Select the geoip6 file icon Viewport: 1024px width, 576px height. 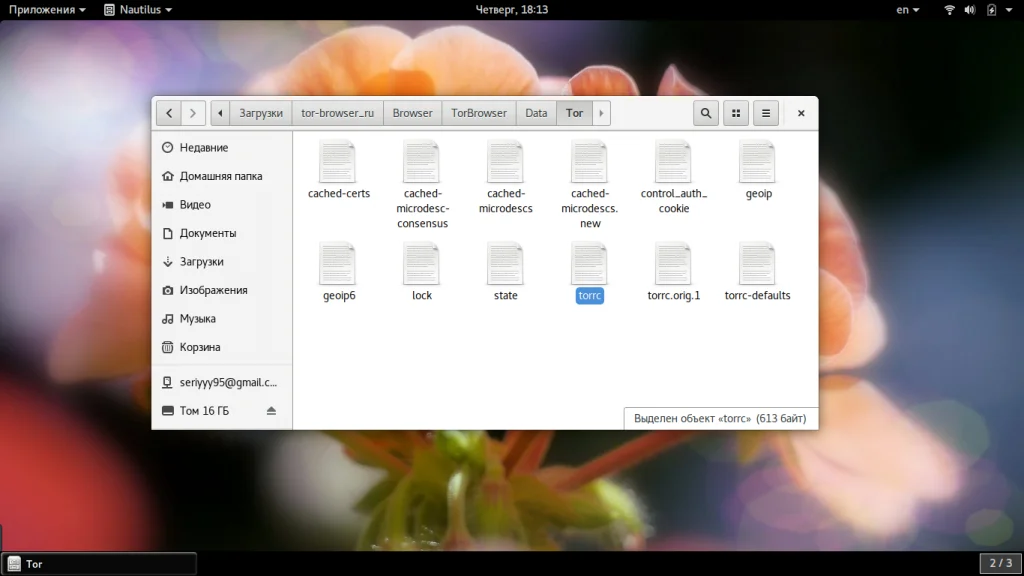click(338, 265)
